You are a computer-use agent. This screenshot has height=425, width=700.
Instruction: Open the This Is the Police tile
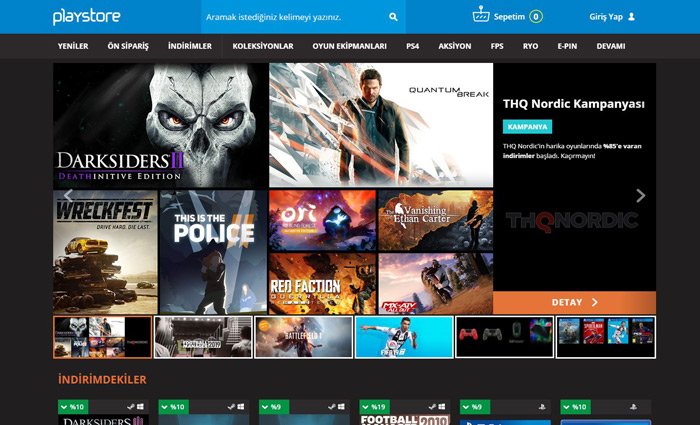tap(213, 252)
